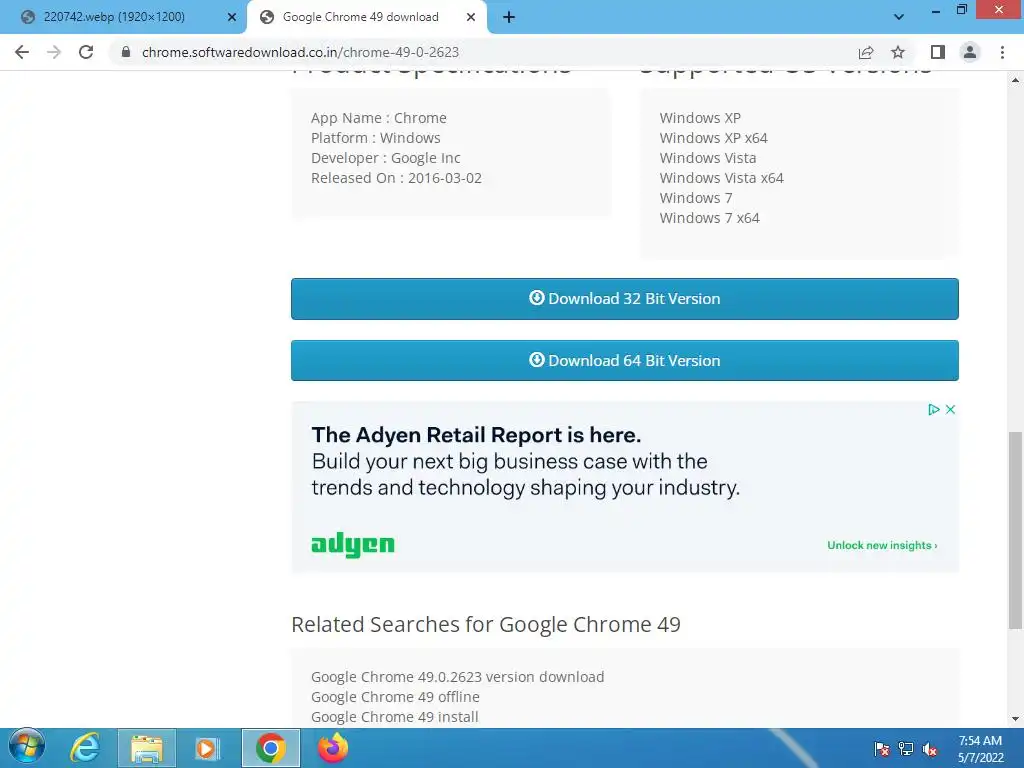Close the 220742.webp tab
This screenshot has width=1024, height=768.
coord(232,17)
